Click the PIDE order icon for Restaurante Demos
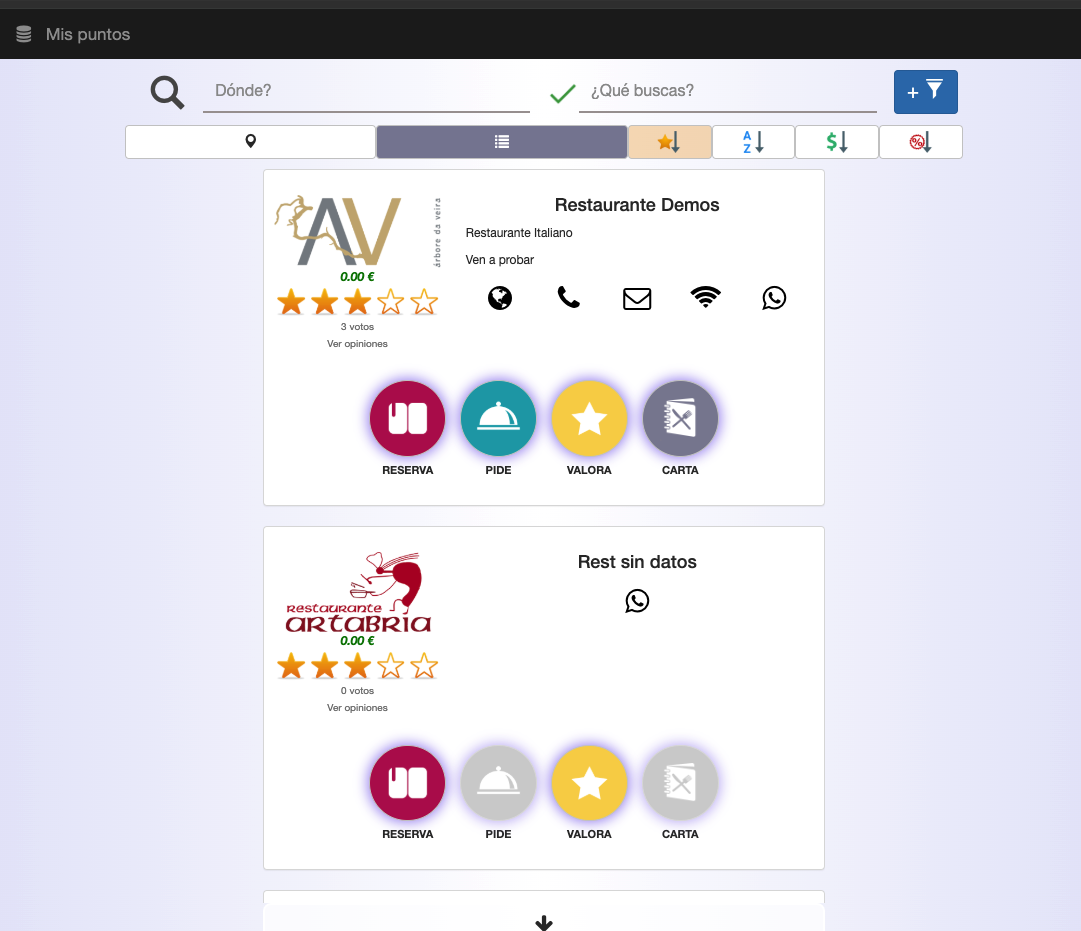Screen dimensions: 1081x931 pyautogui.click(x=498, y=419)
